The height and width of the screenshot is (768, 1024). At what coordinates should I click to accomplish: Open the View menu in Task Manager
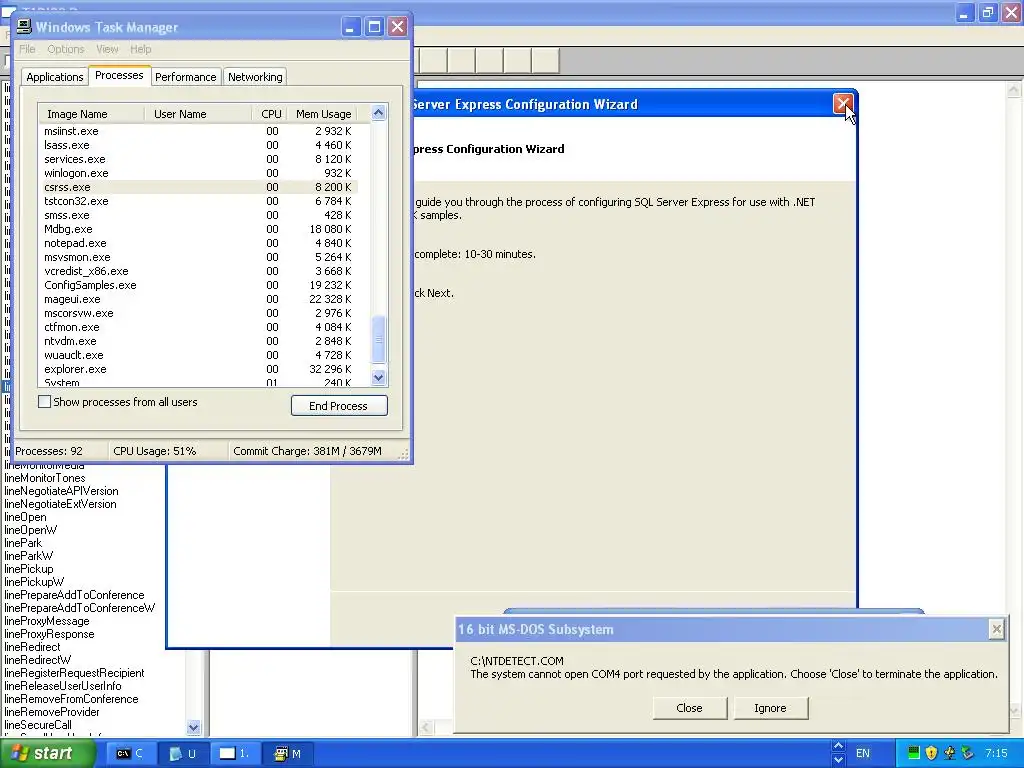pos(107,49)
